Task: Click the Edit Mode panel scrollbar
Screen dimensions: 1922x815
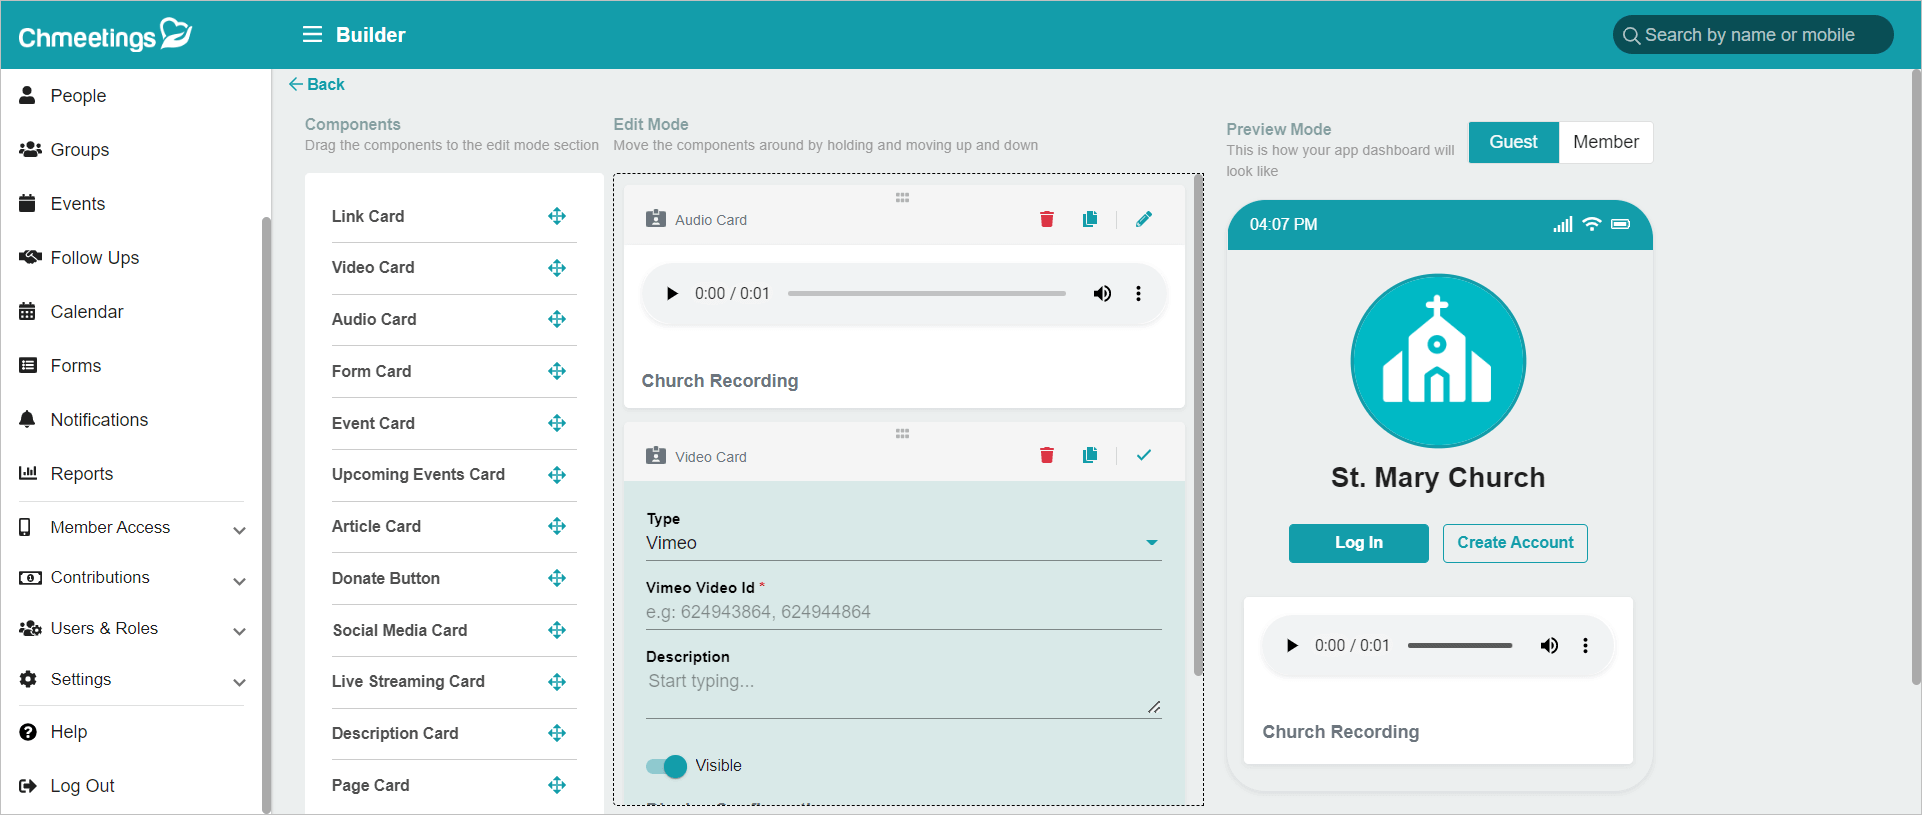Action: pos(1198,425)
